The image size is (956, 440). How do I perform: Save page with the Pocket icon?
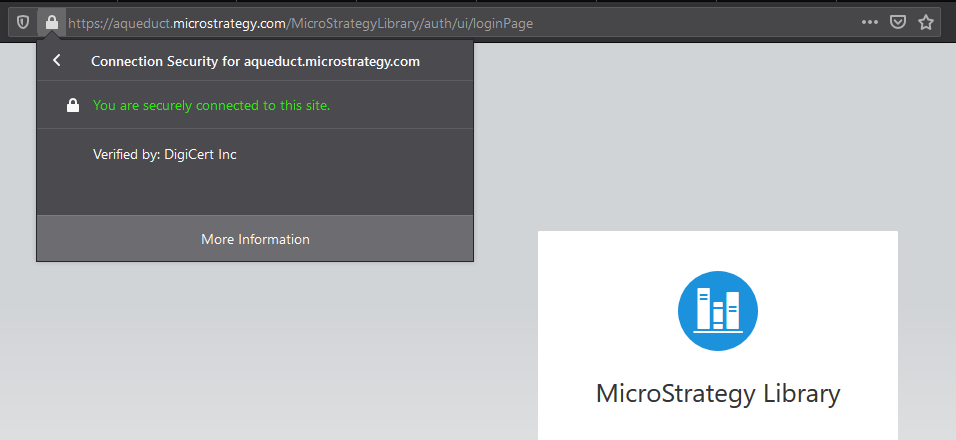tap(898, 22)
